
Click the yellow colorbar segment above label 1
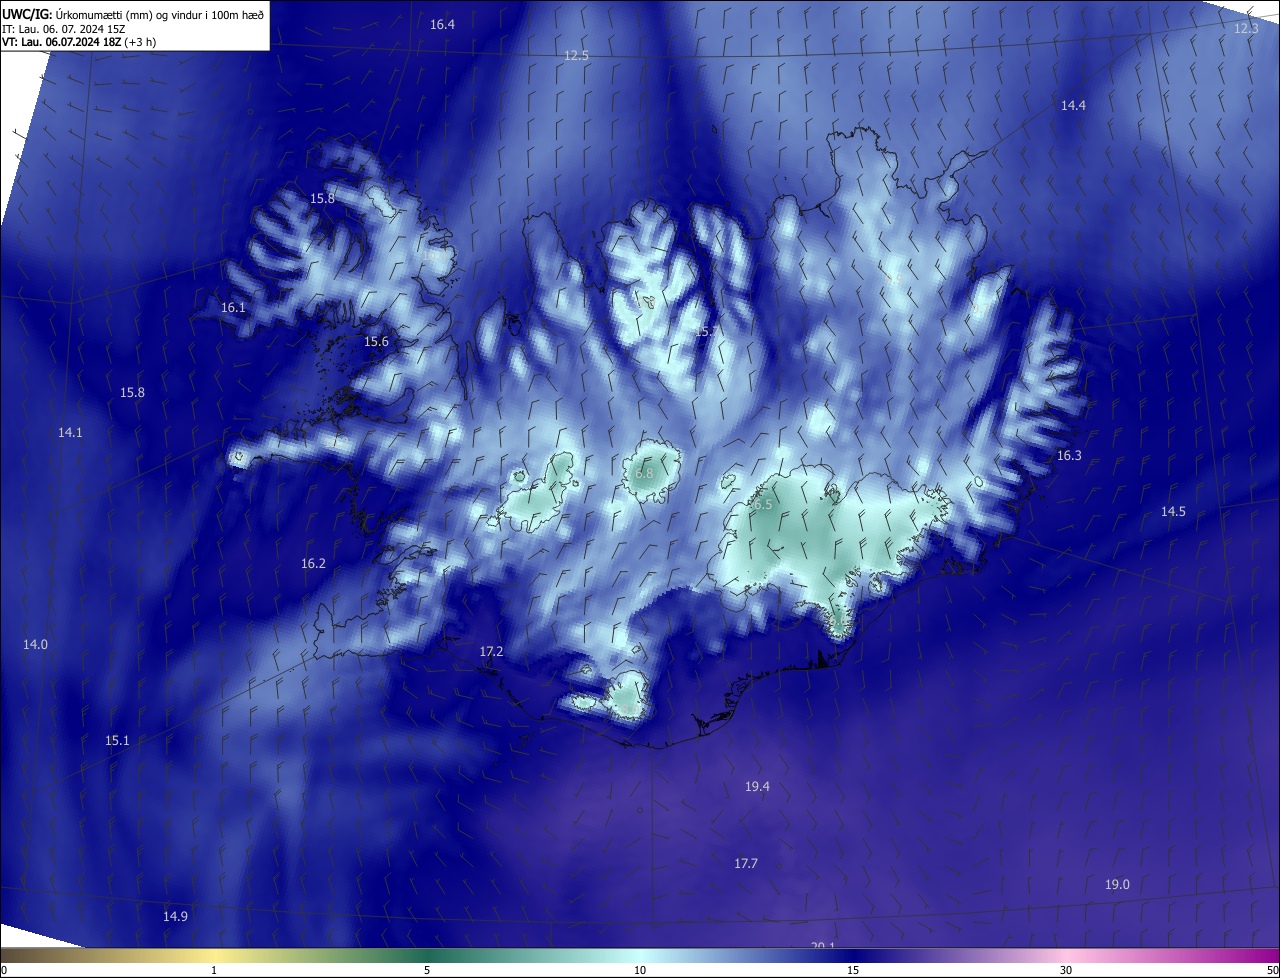(x=214, y=955)
